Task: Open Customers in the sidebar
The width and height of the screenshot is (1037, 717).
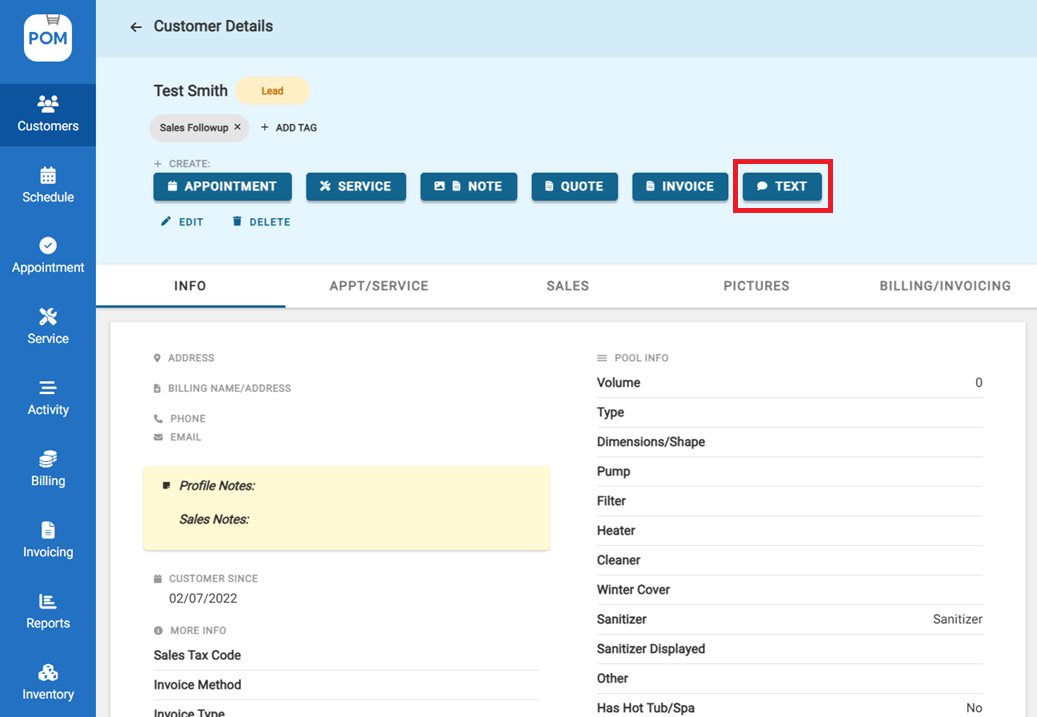Action: click(x=48, y=114)
